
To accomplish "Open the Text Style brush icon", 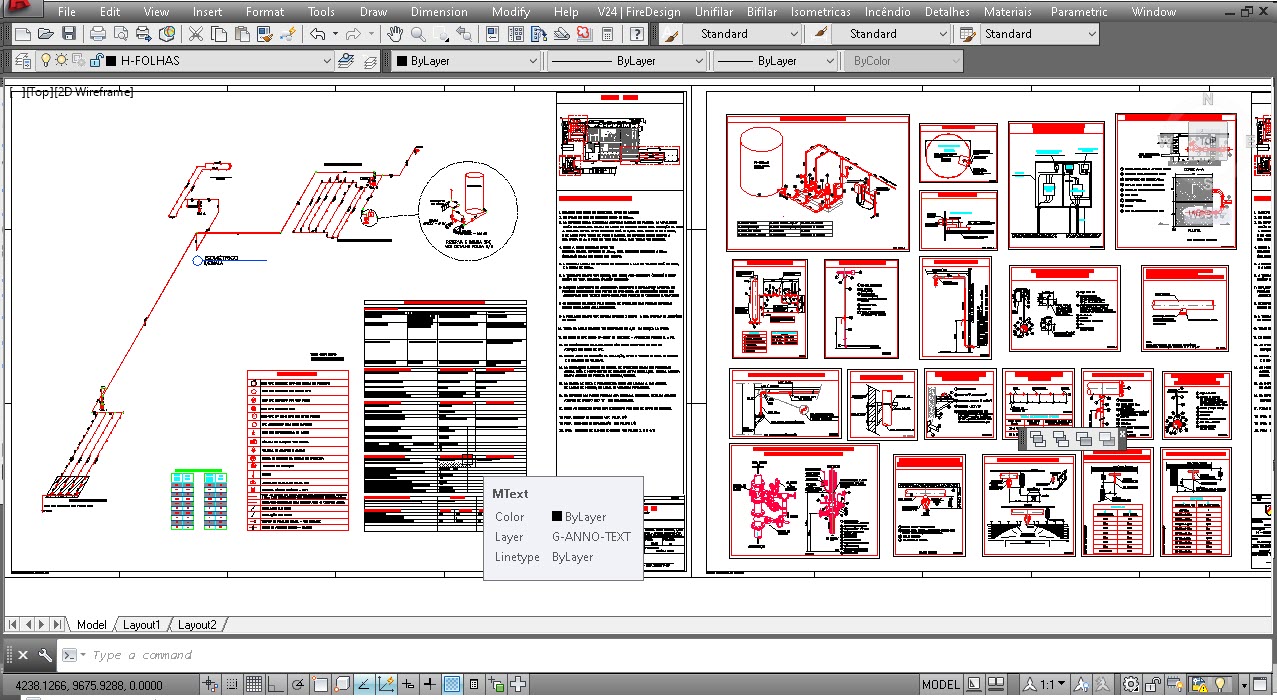I will (x=671, y=34).
